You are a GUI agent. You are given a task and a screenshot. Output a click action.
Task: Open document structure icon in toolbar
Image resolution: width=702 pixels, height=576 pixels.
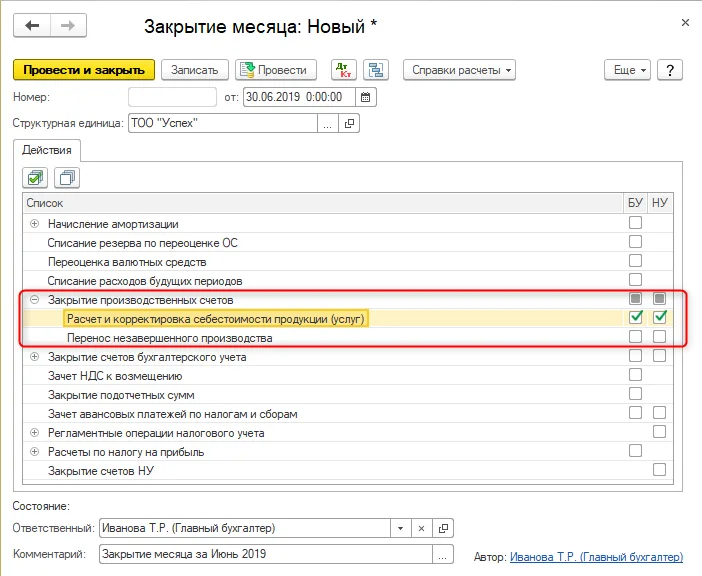[376, 70]
